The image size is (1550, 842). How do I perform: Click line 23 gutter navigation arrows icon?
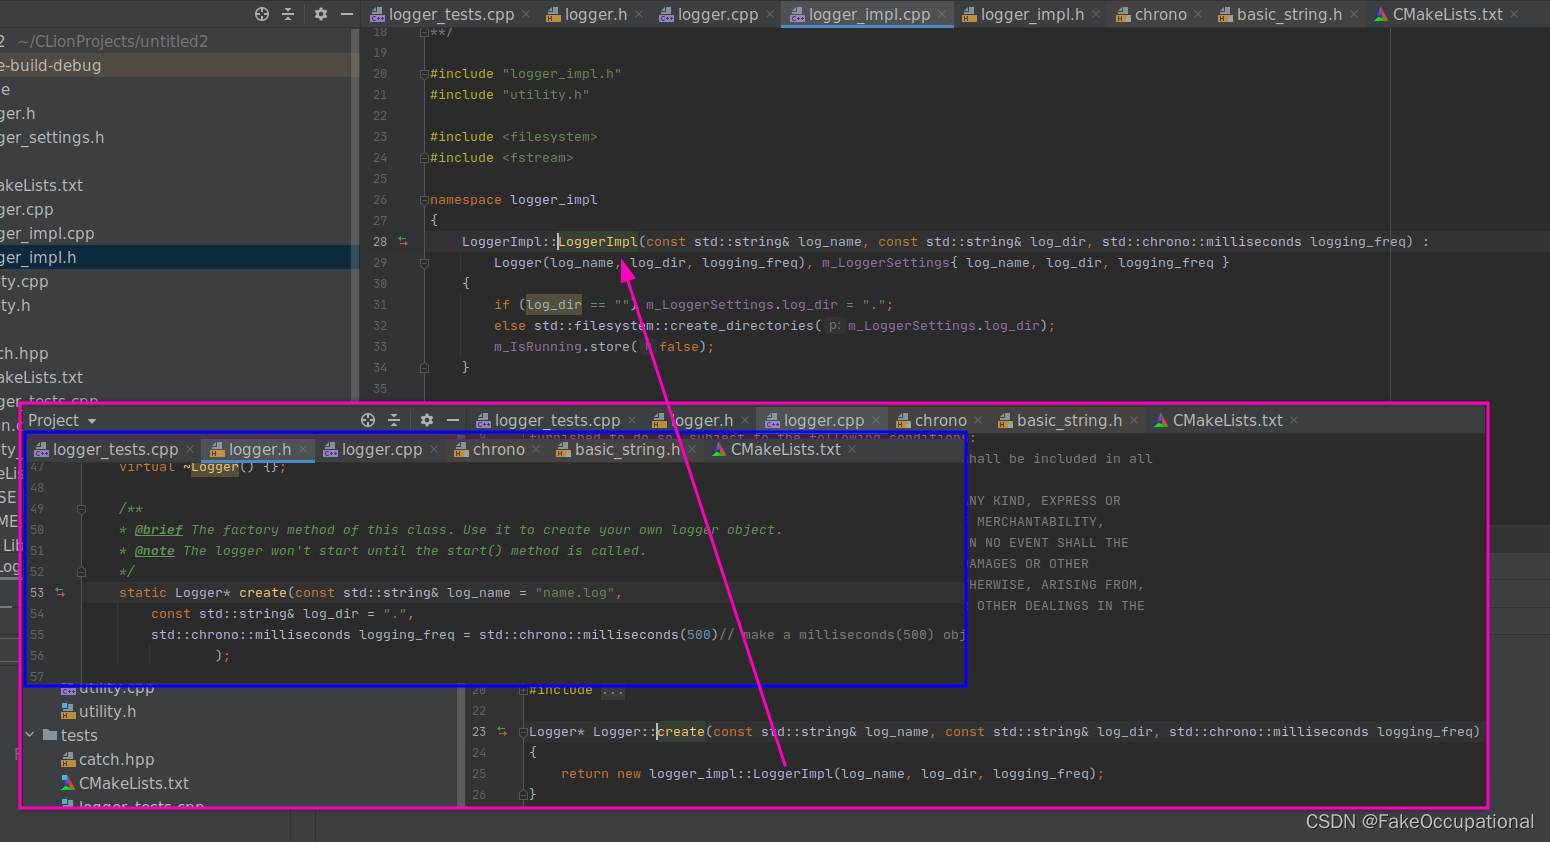pyautogui.click(x=502, y=731)
